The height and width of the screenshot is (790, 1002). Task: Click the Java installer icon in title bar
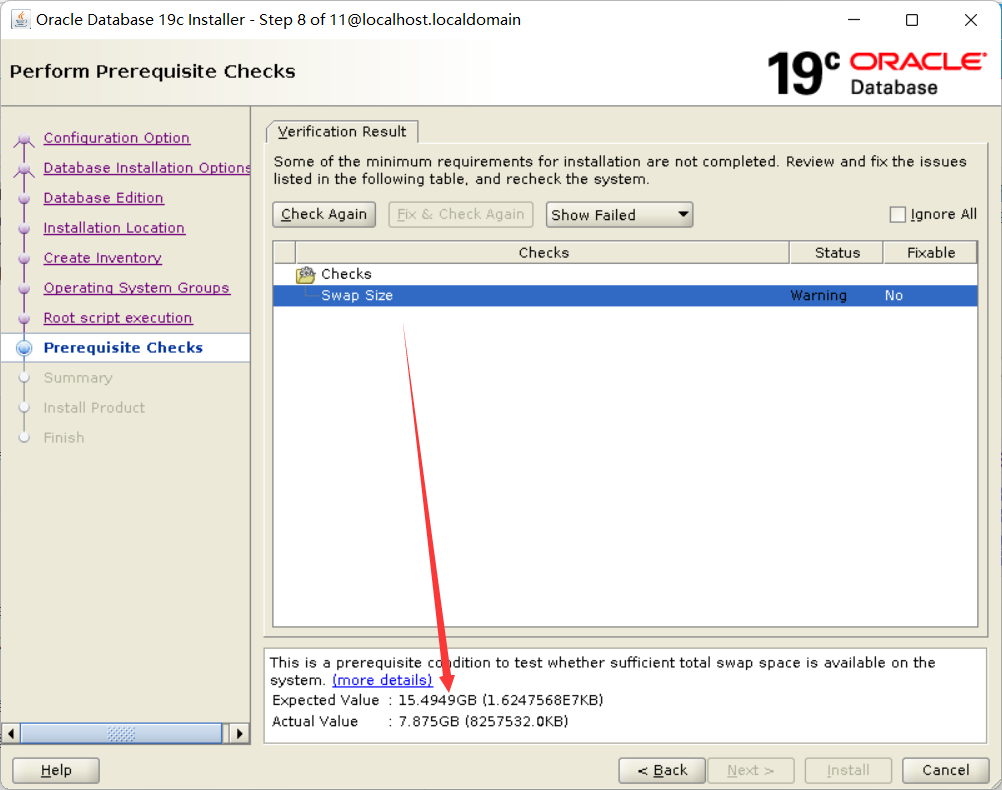click(20, 20)
